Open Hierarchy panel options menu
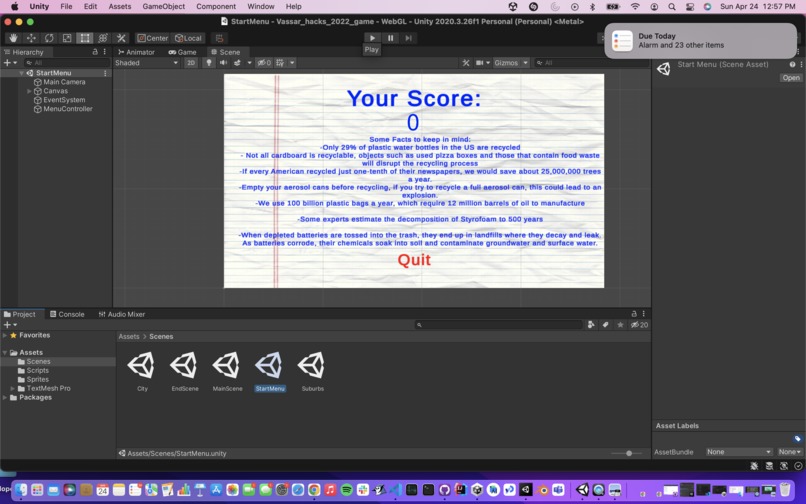 coord(104,52)
